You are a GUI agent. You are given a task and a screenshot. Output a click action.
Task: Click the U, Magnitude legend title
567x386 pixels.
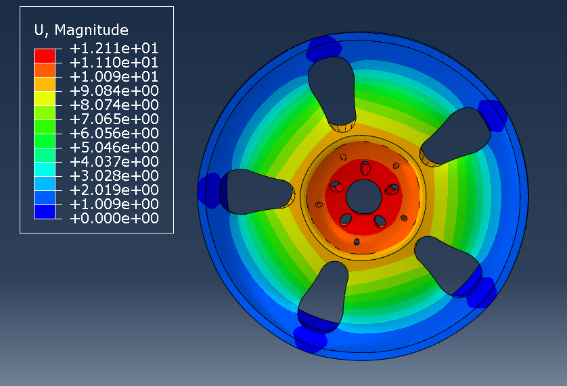[x=81, y=30]
